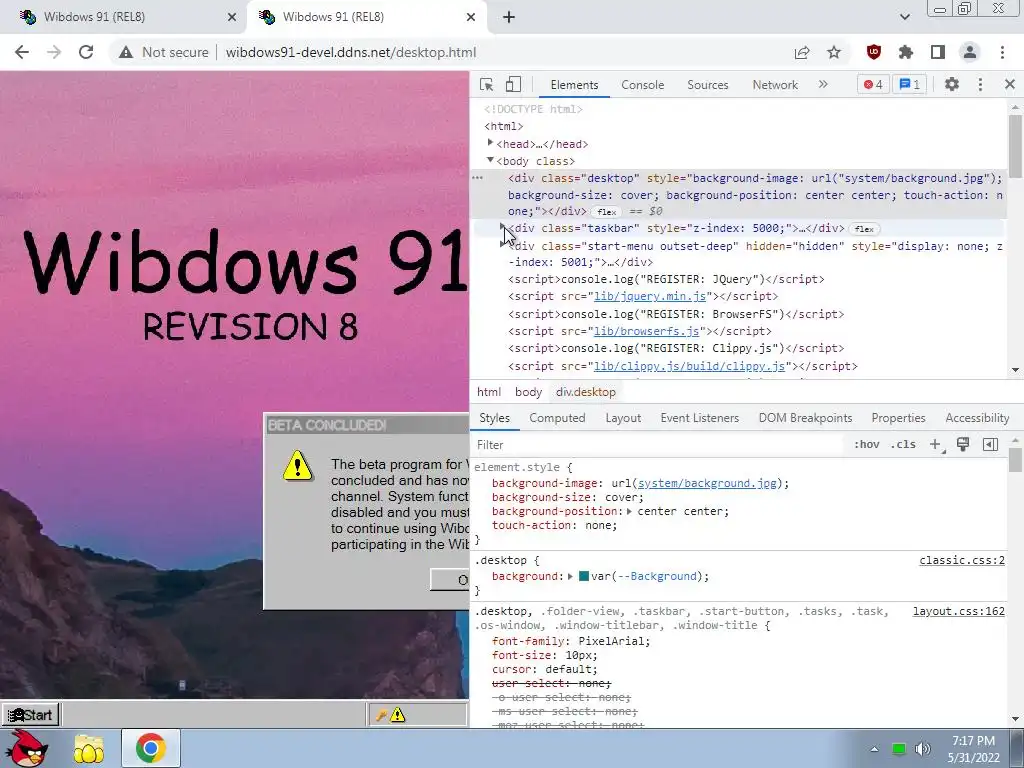Open the Properties tab
This screenshot has width=1024, height=768.
pyautogui.click(x=898, y=418)
